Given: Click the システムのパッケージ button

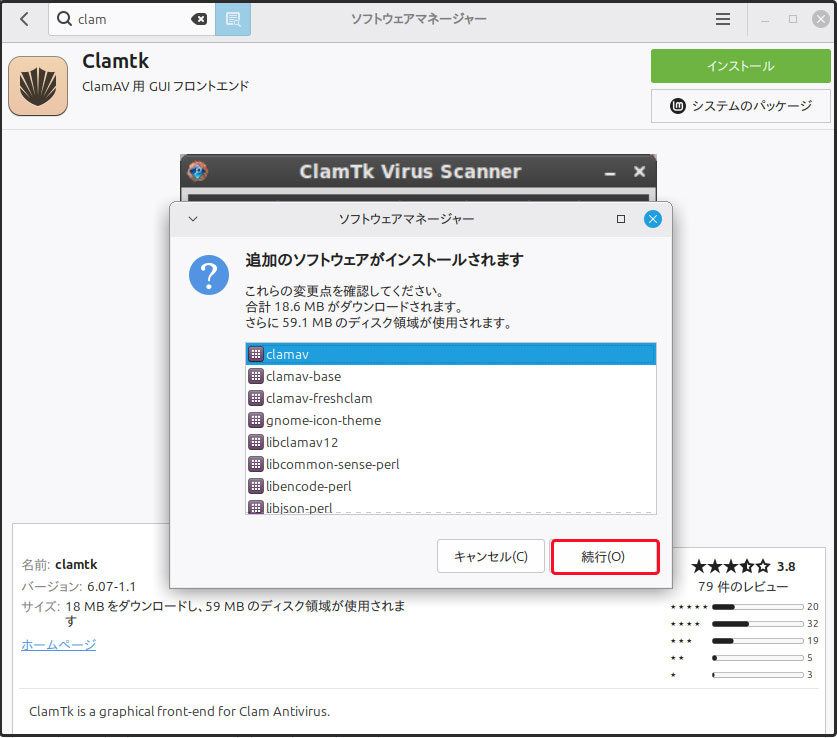Looking at the screenshot, I should coord(740,106).
